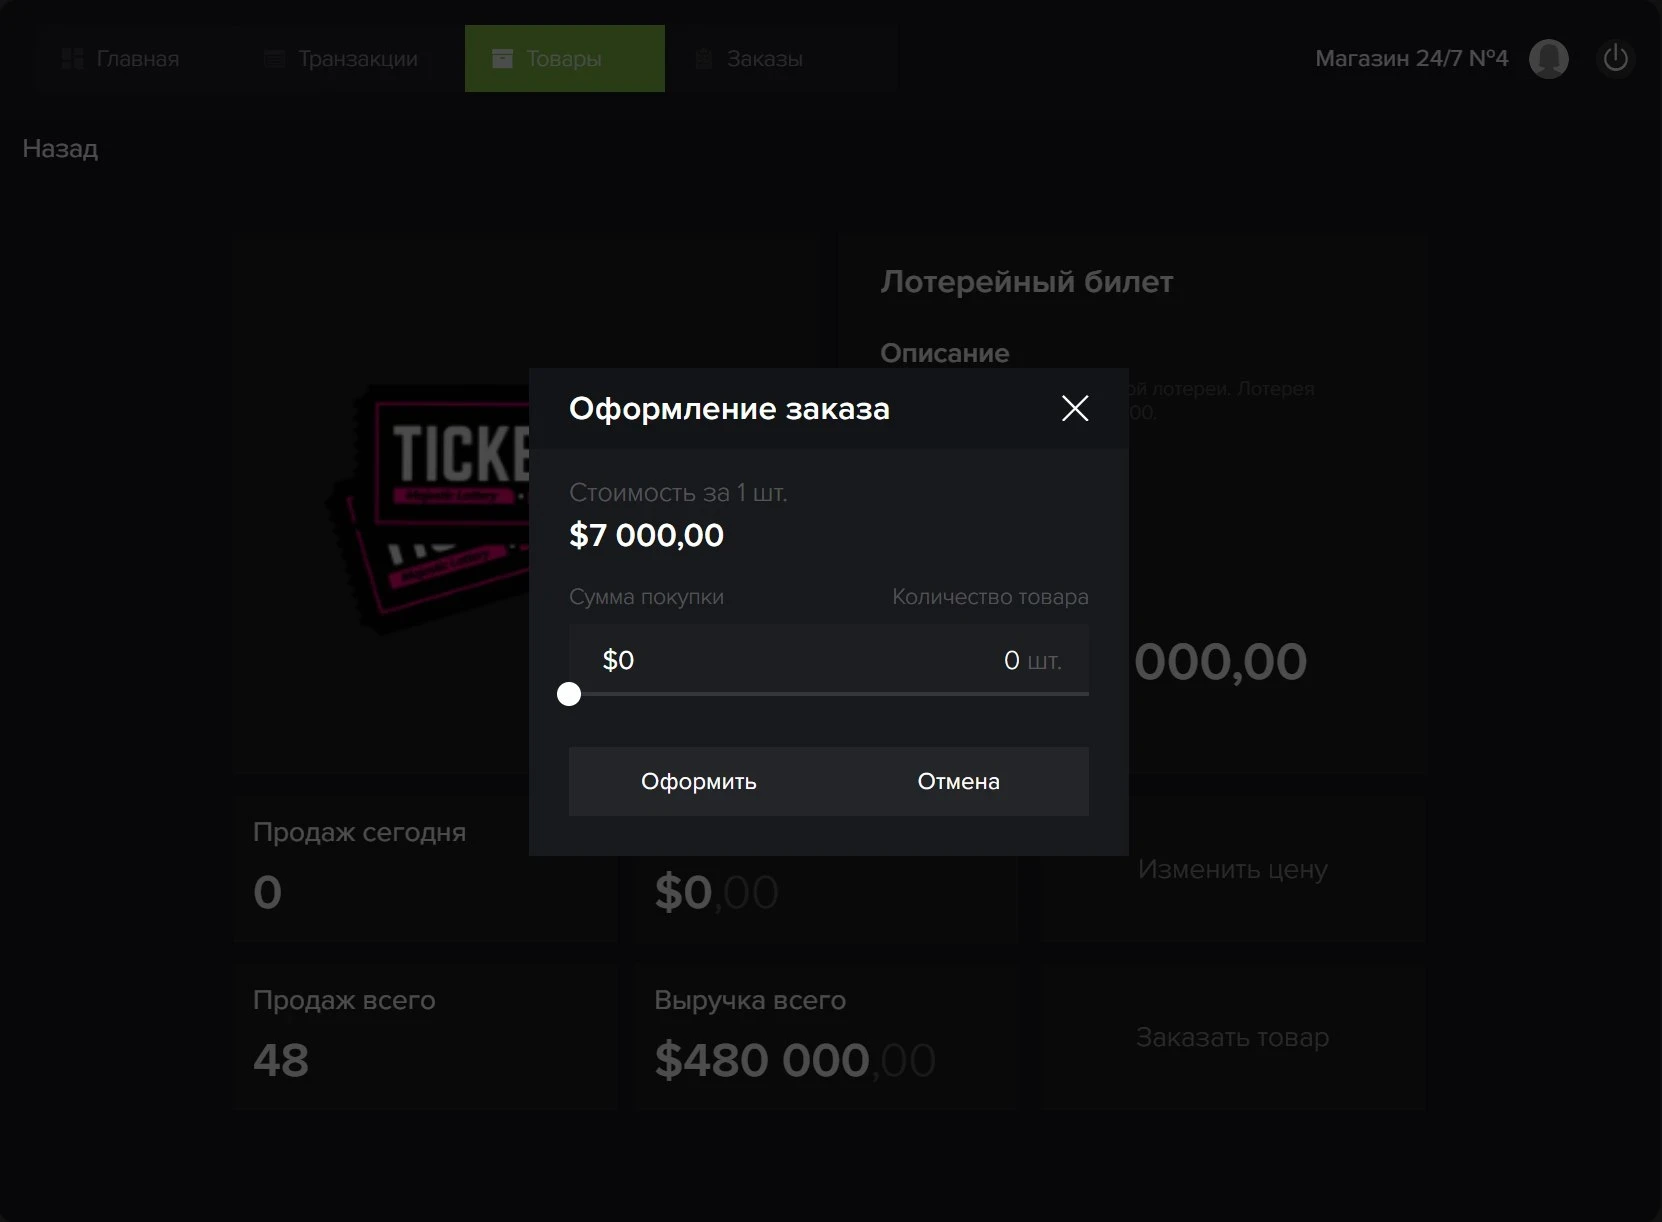Click the clipboard icon beside Заказы
Image resolution: width=1662 pixels, height=1222 pixels.
click(x=704, y=59)
